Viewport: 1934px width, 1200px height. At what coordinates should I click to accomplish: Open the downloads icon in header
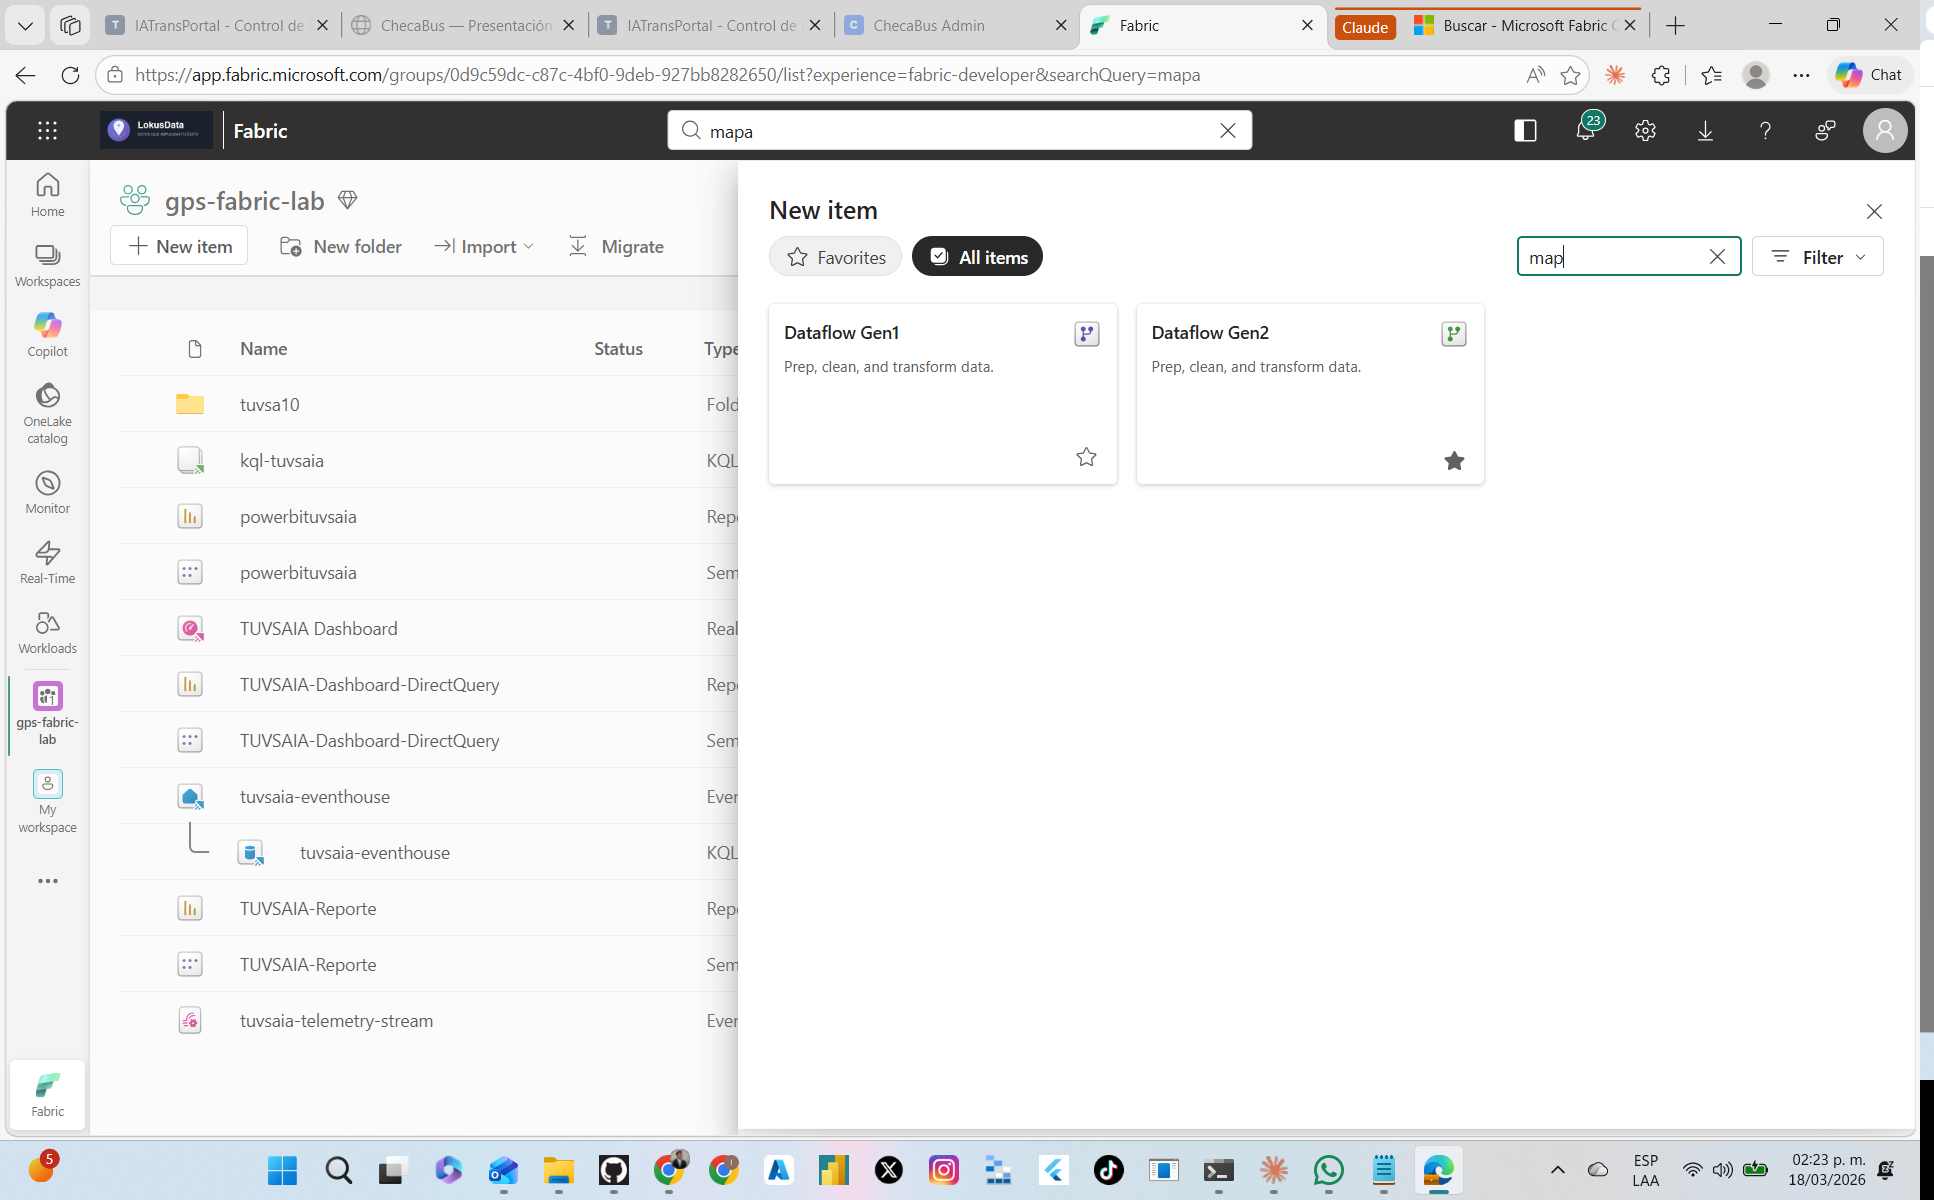tap(1705, 130)
